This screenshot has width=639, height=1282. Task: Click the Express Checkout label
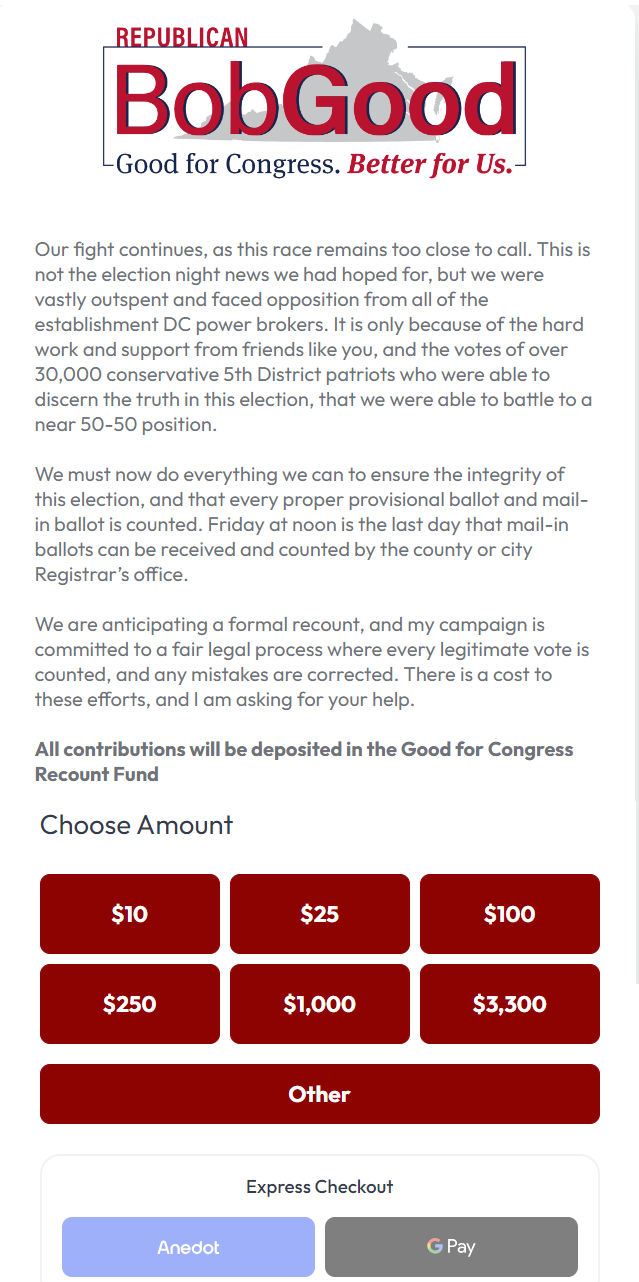(x=320, y=1187)
